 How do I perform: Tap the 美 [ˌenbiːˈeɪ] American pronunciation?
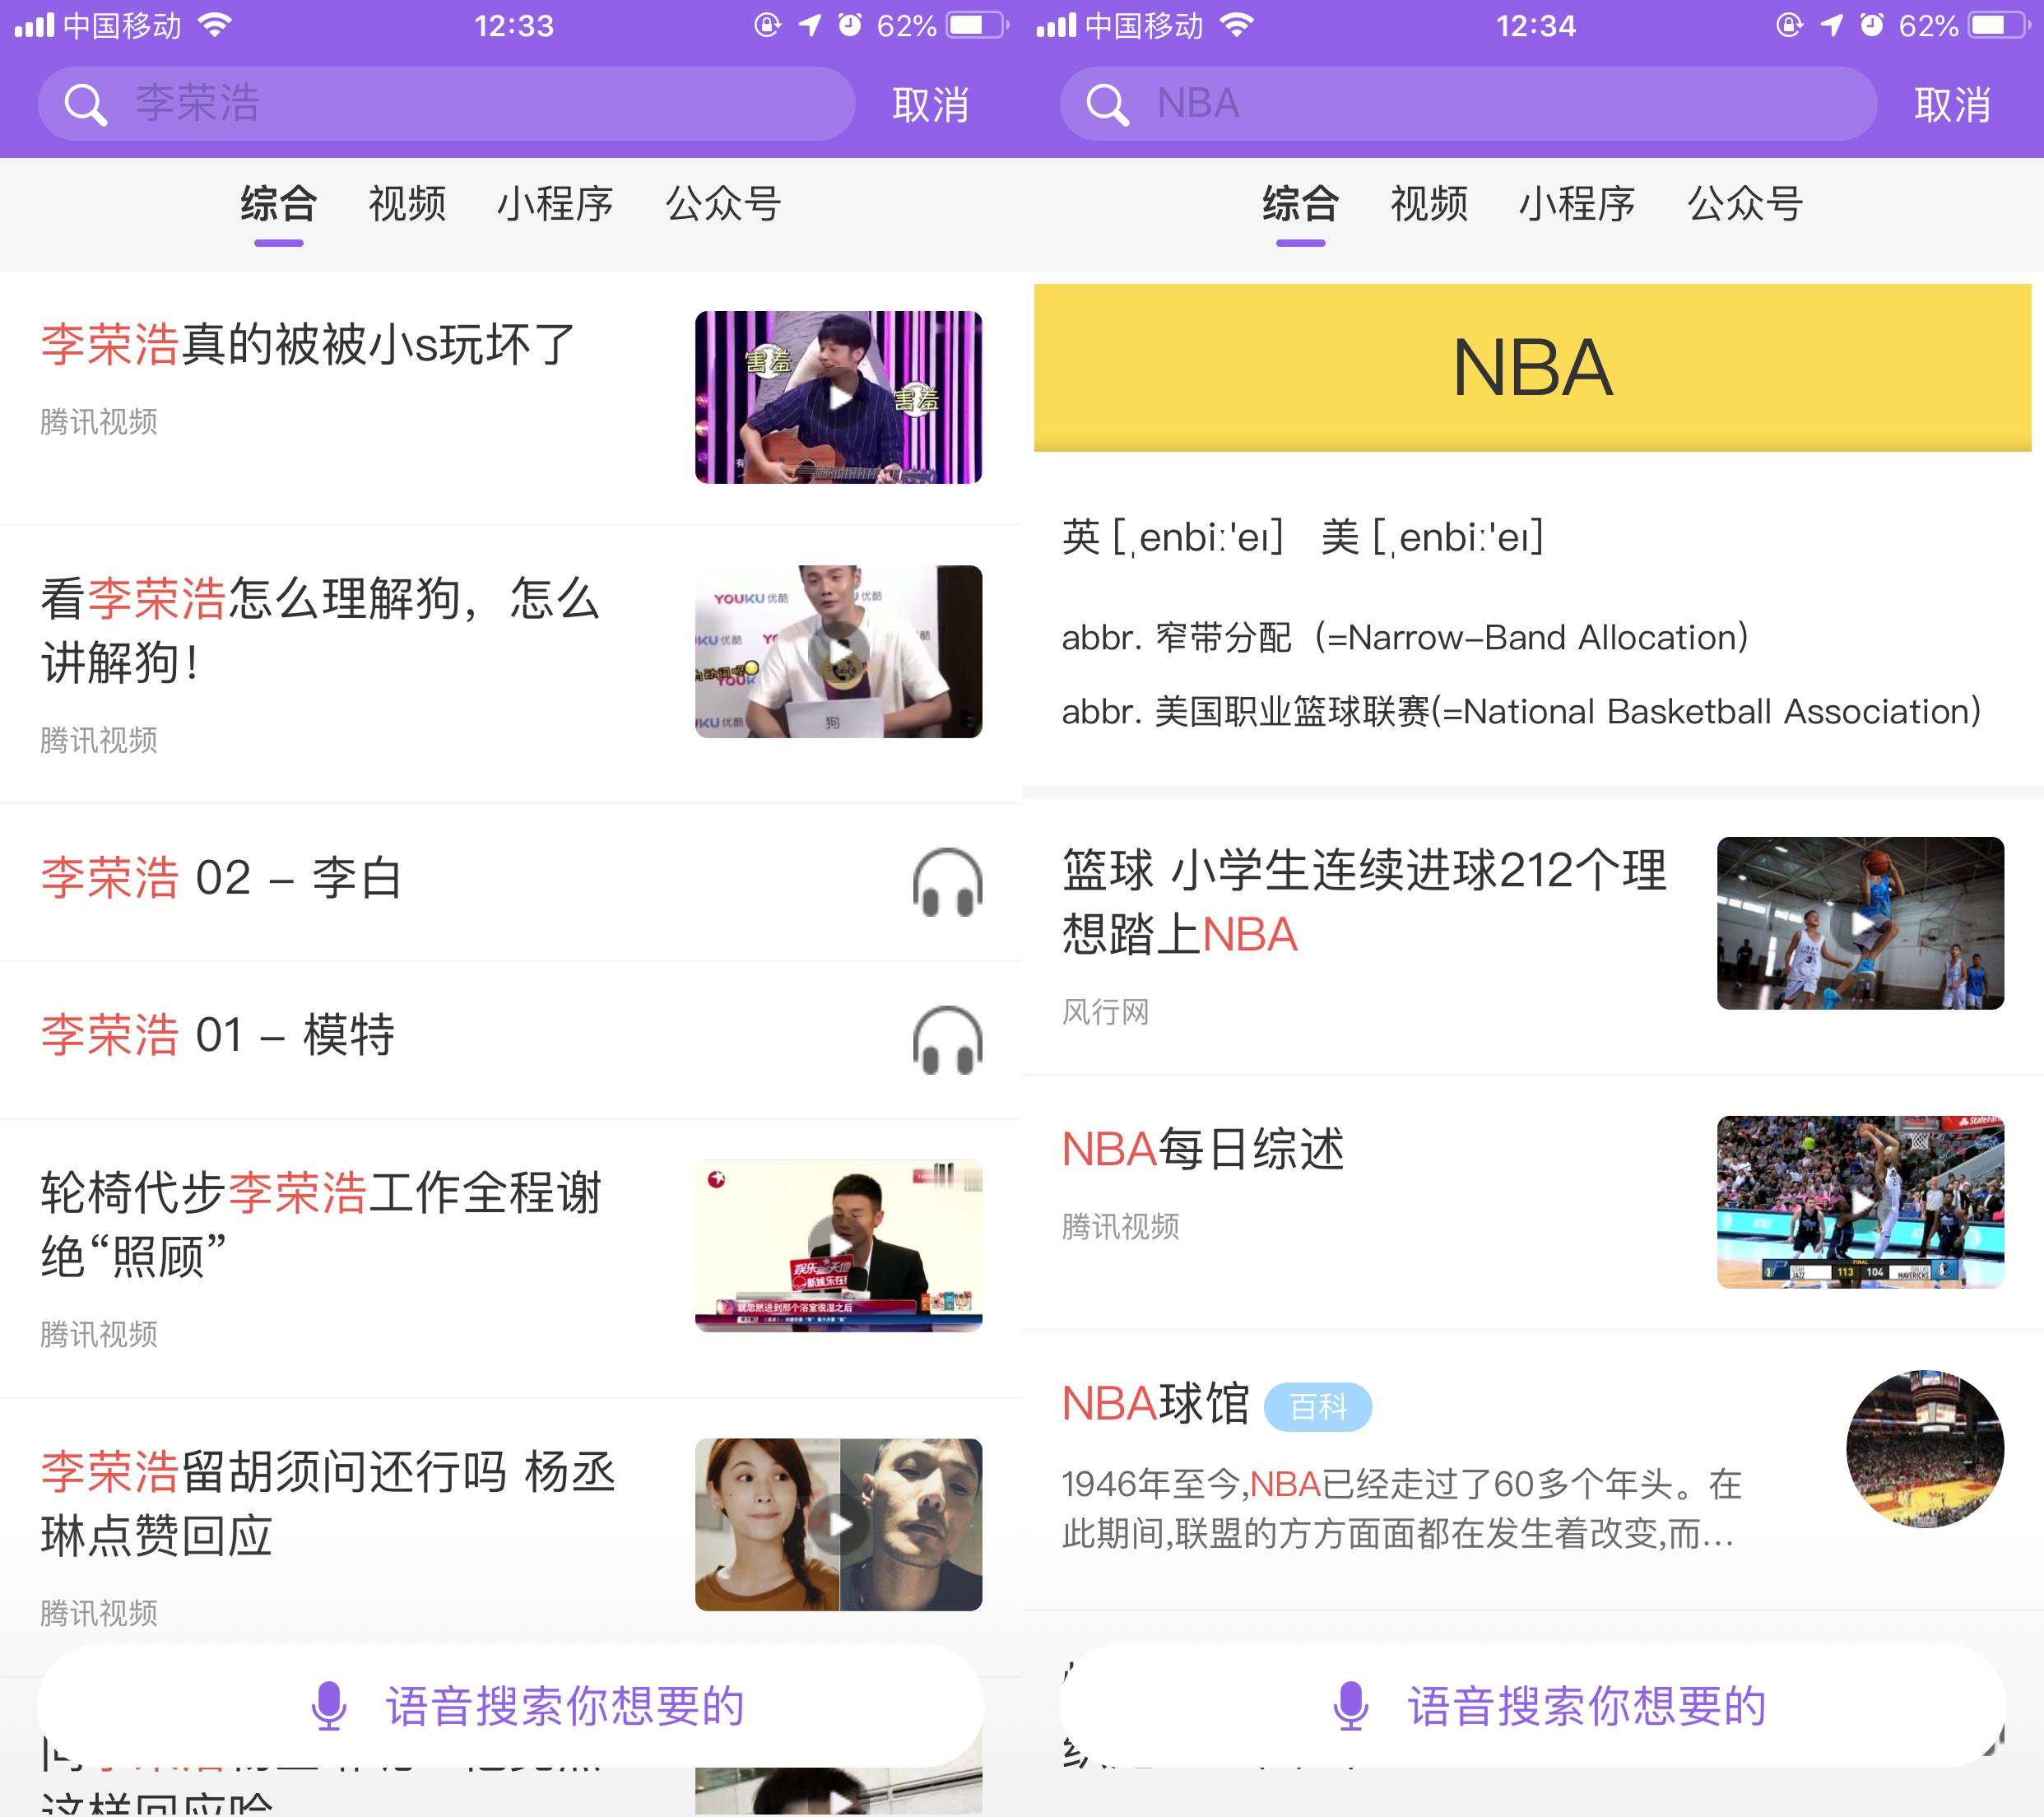1432,537
